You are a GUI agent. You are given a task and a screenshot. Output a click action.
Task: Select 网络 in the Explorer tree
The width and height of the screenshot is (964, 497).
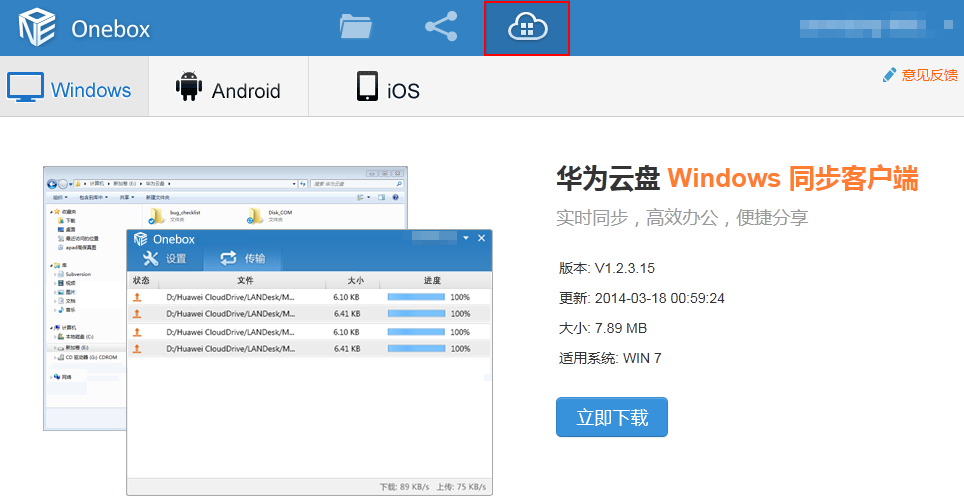63,377
